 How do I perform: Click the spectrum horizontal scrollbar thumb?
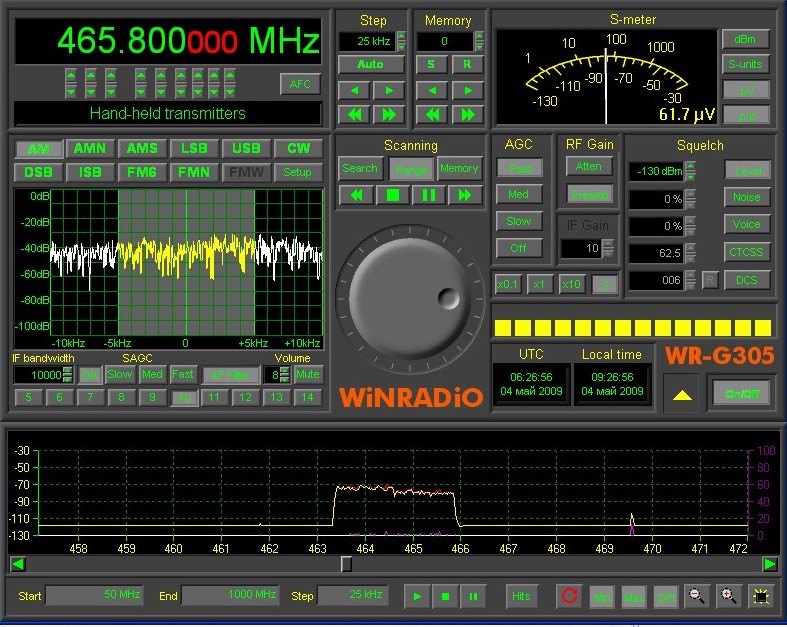point(346,564)
